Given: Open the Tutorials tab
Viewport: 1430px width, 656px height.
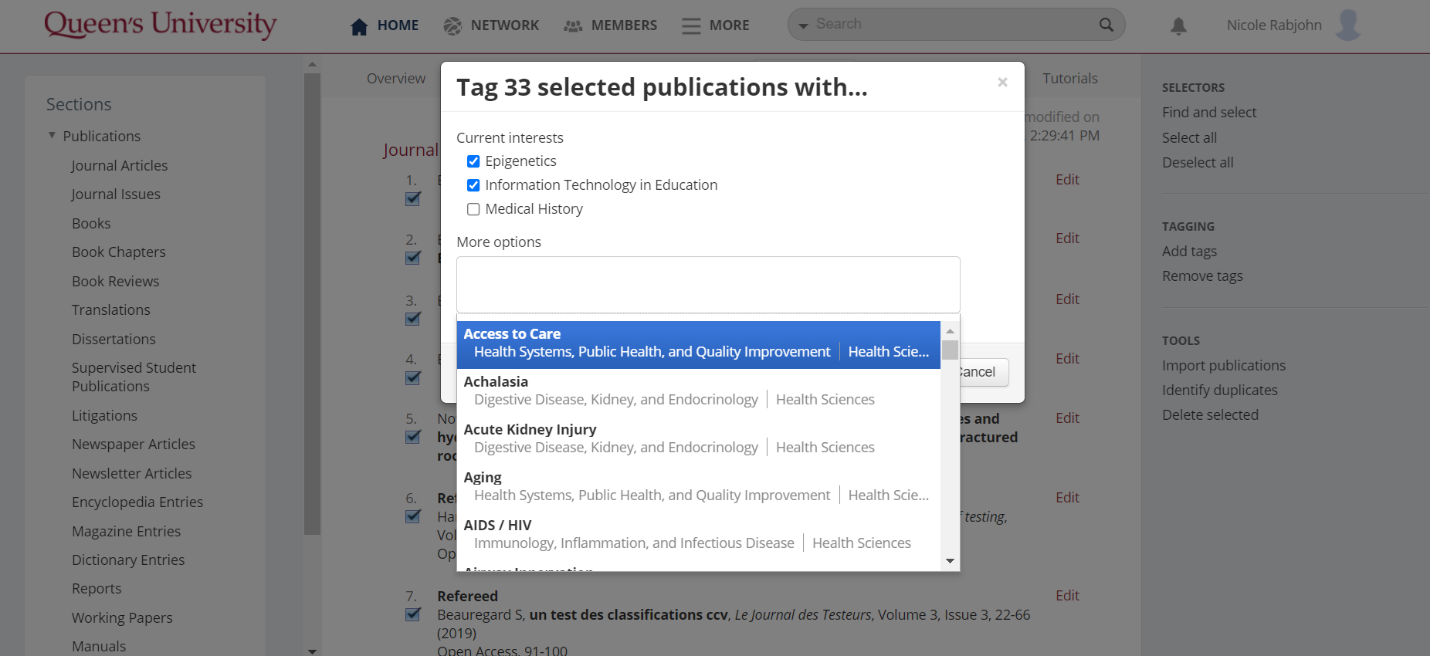Looking at the screenshot, I should pos(1070,78).
